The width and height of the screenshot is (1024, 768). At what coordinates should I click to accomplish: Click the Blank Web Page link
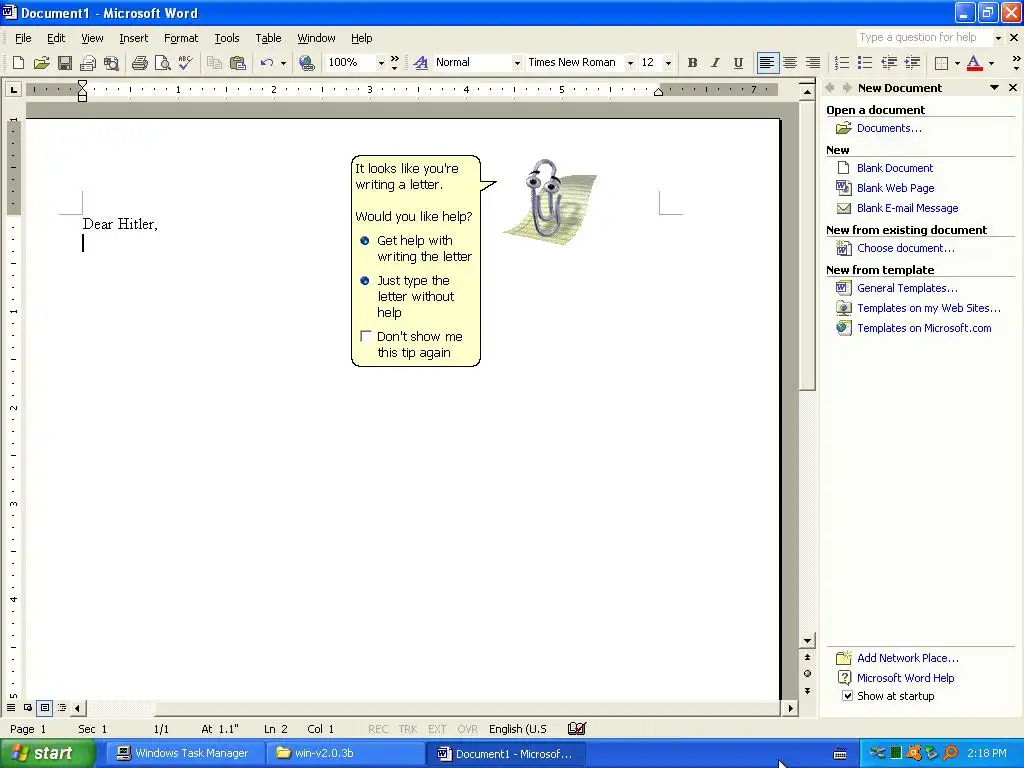point(895,188)
